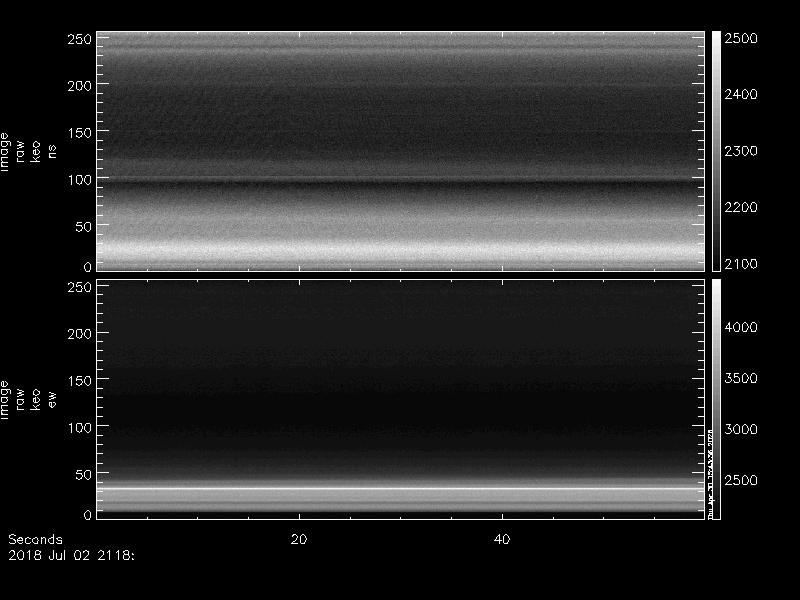Click the '50' tick of lower plot

84,474
